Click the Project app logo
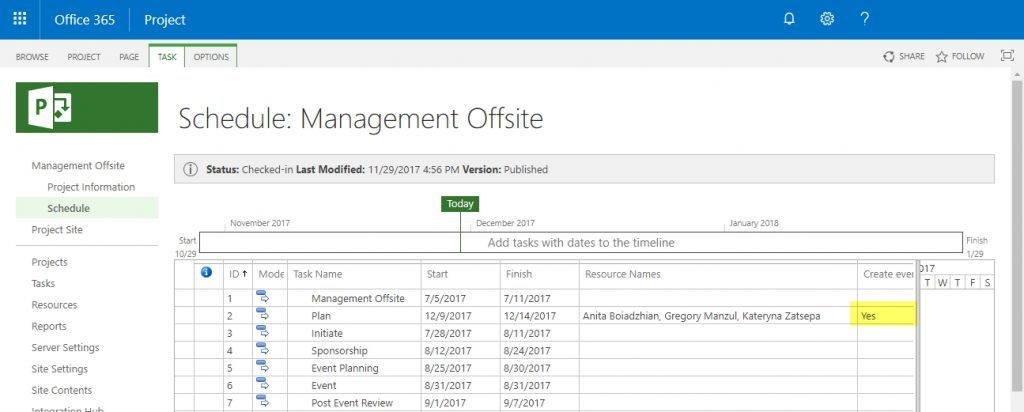1024x412 pixels. (x=87, y=107)
